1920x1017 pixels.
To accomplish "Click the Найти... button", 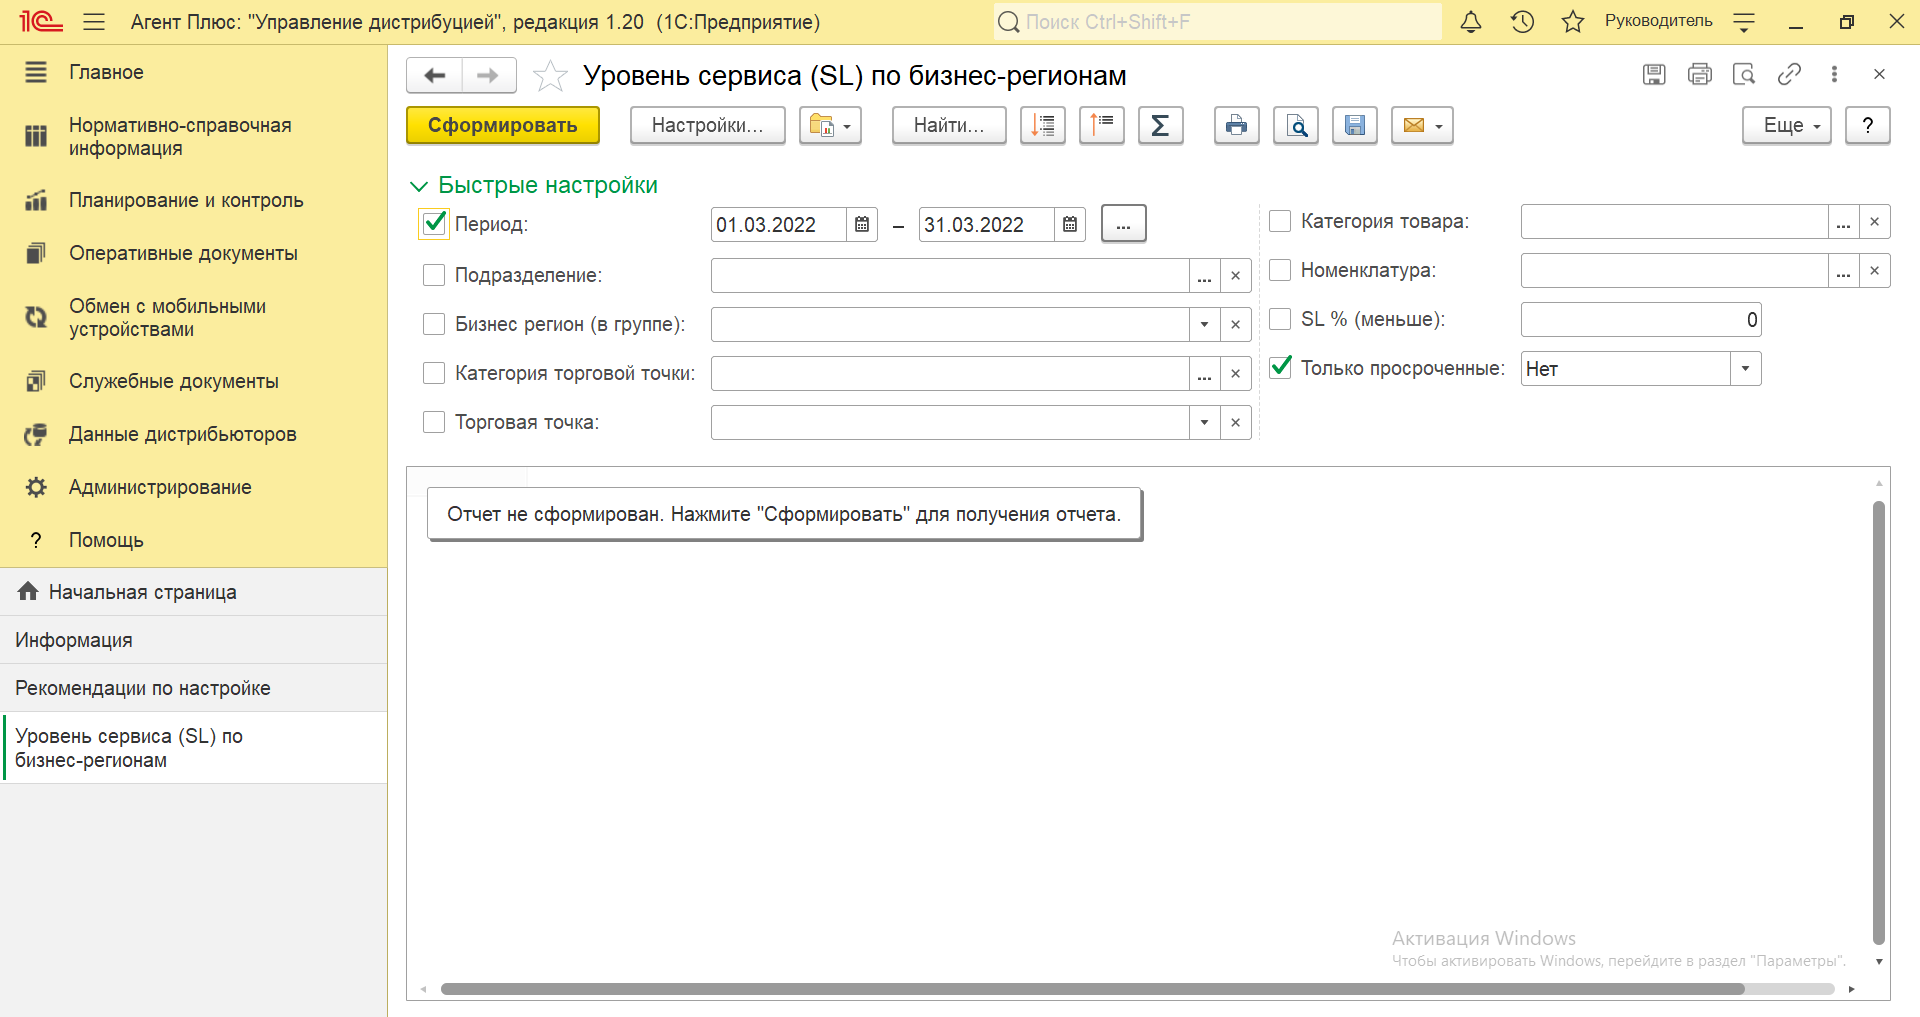I will [949, 125].
